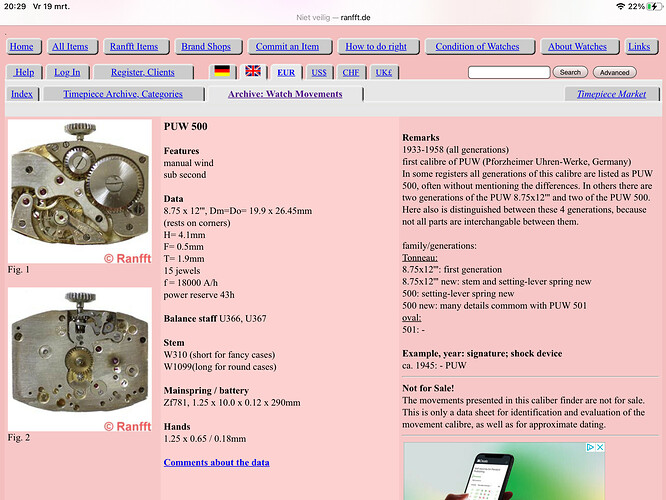Tap the ranfft.de address bar
The image size is (666, 500).
[x=333, y=17]
